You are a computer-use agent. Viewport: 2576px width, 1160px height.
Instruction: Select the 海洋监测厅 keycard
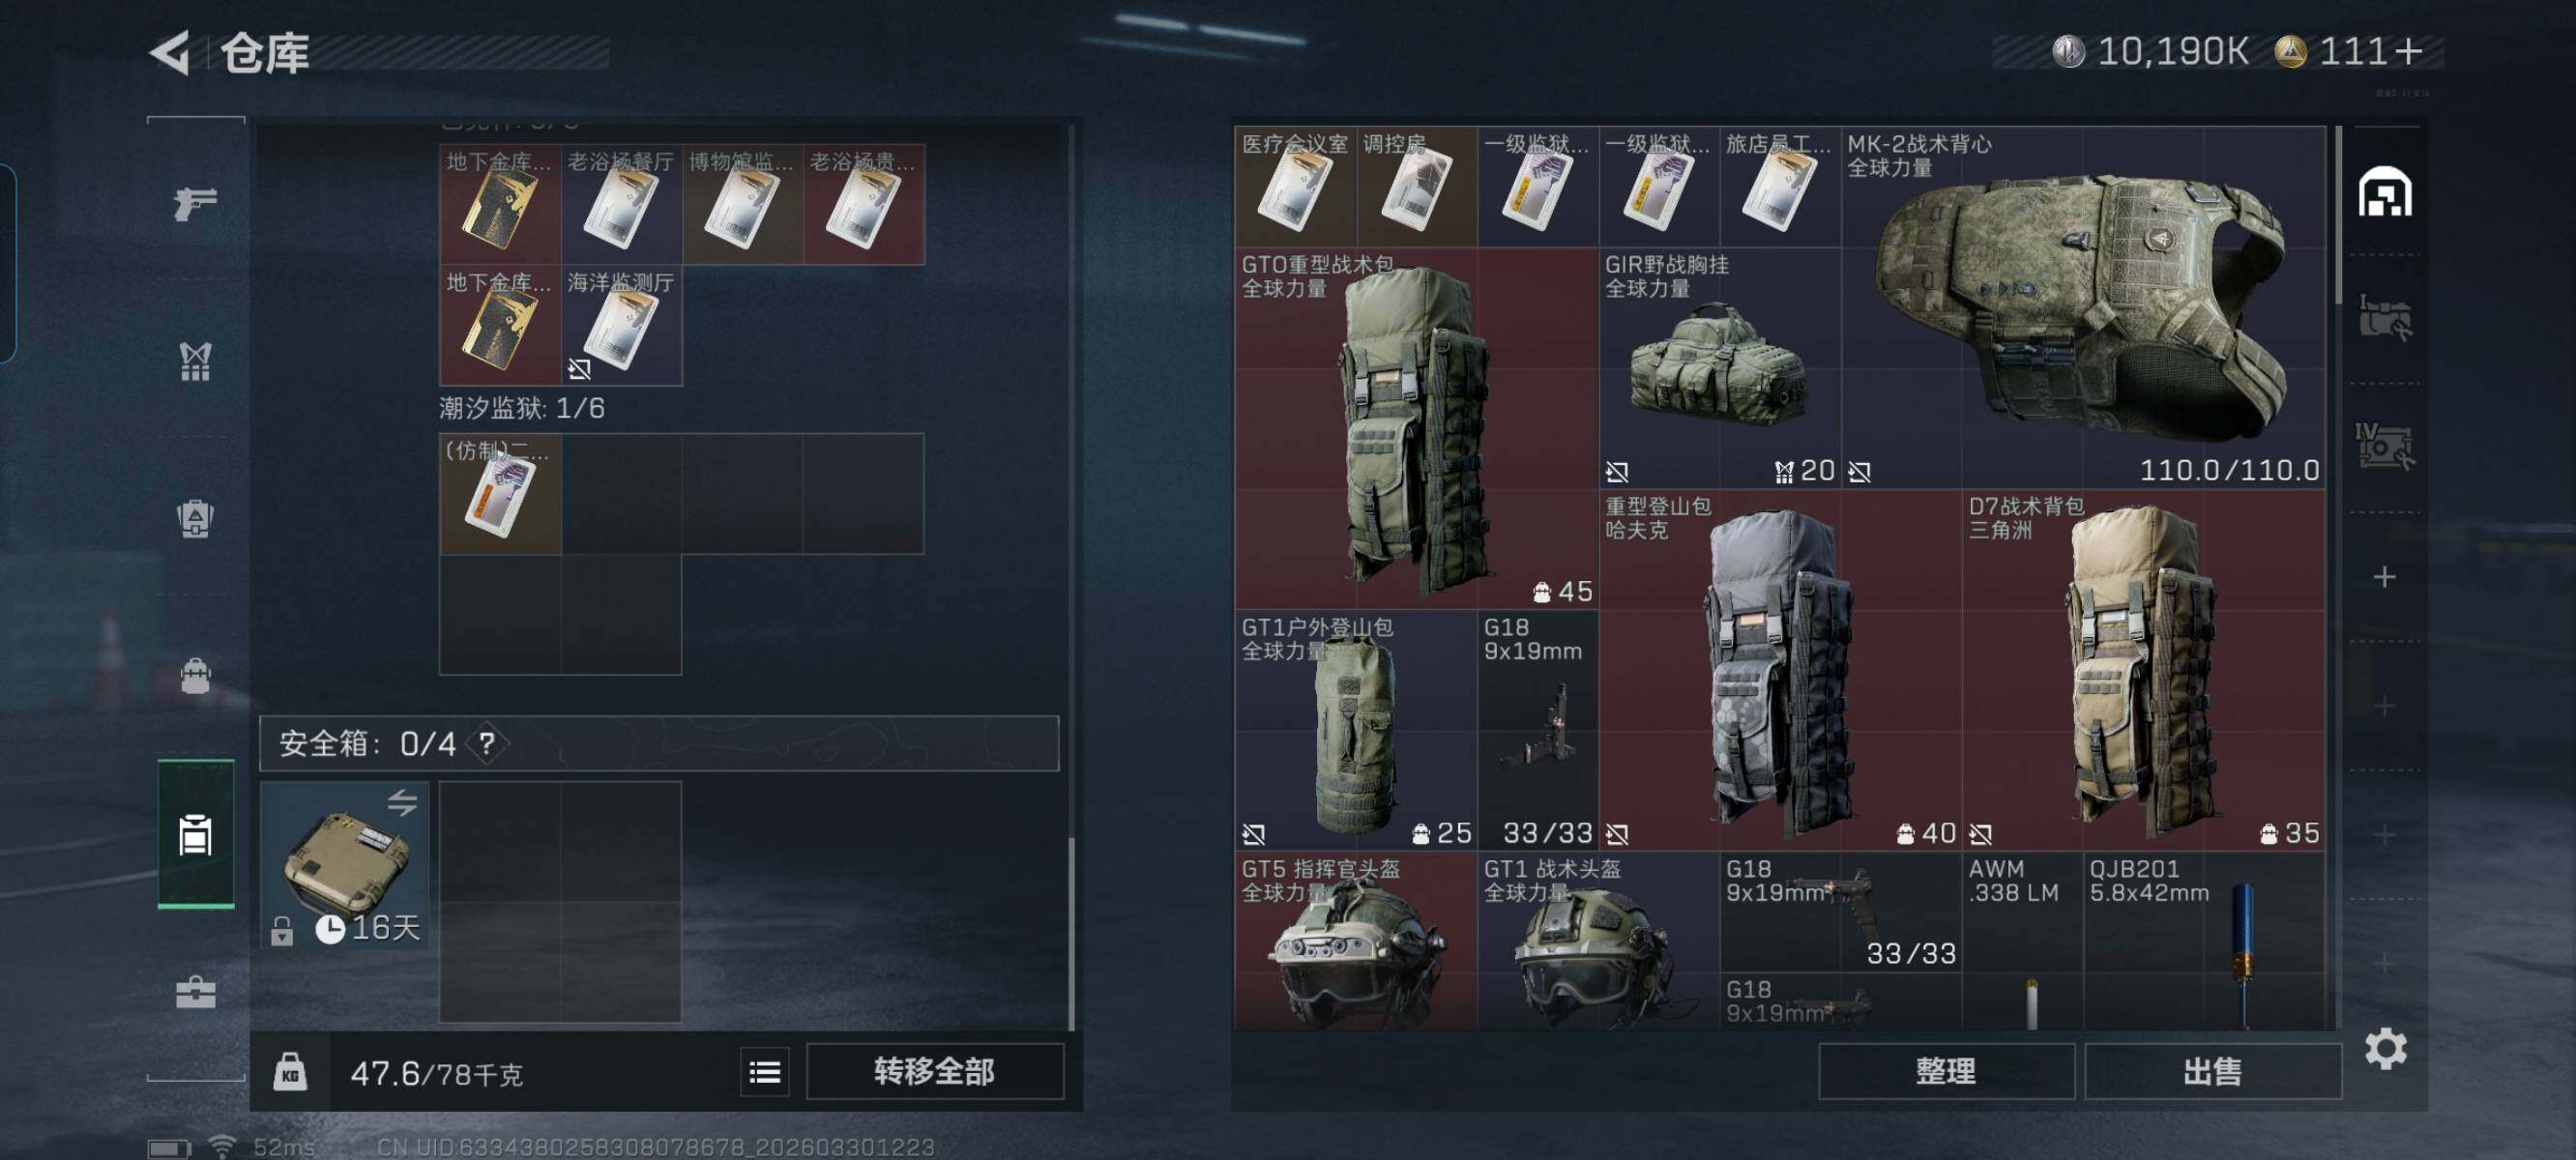click(621, 326)
